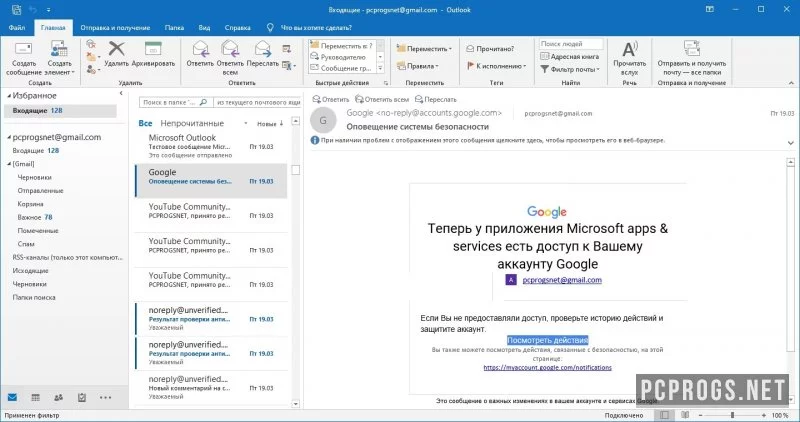This screenshot has width=800, height=422.
Task: Click the Поиск людей search people field
Action: point(570,44)
